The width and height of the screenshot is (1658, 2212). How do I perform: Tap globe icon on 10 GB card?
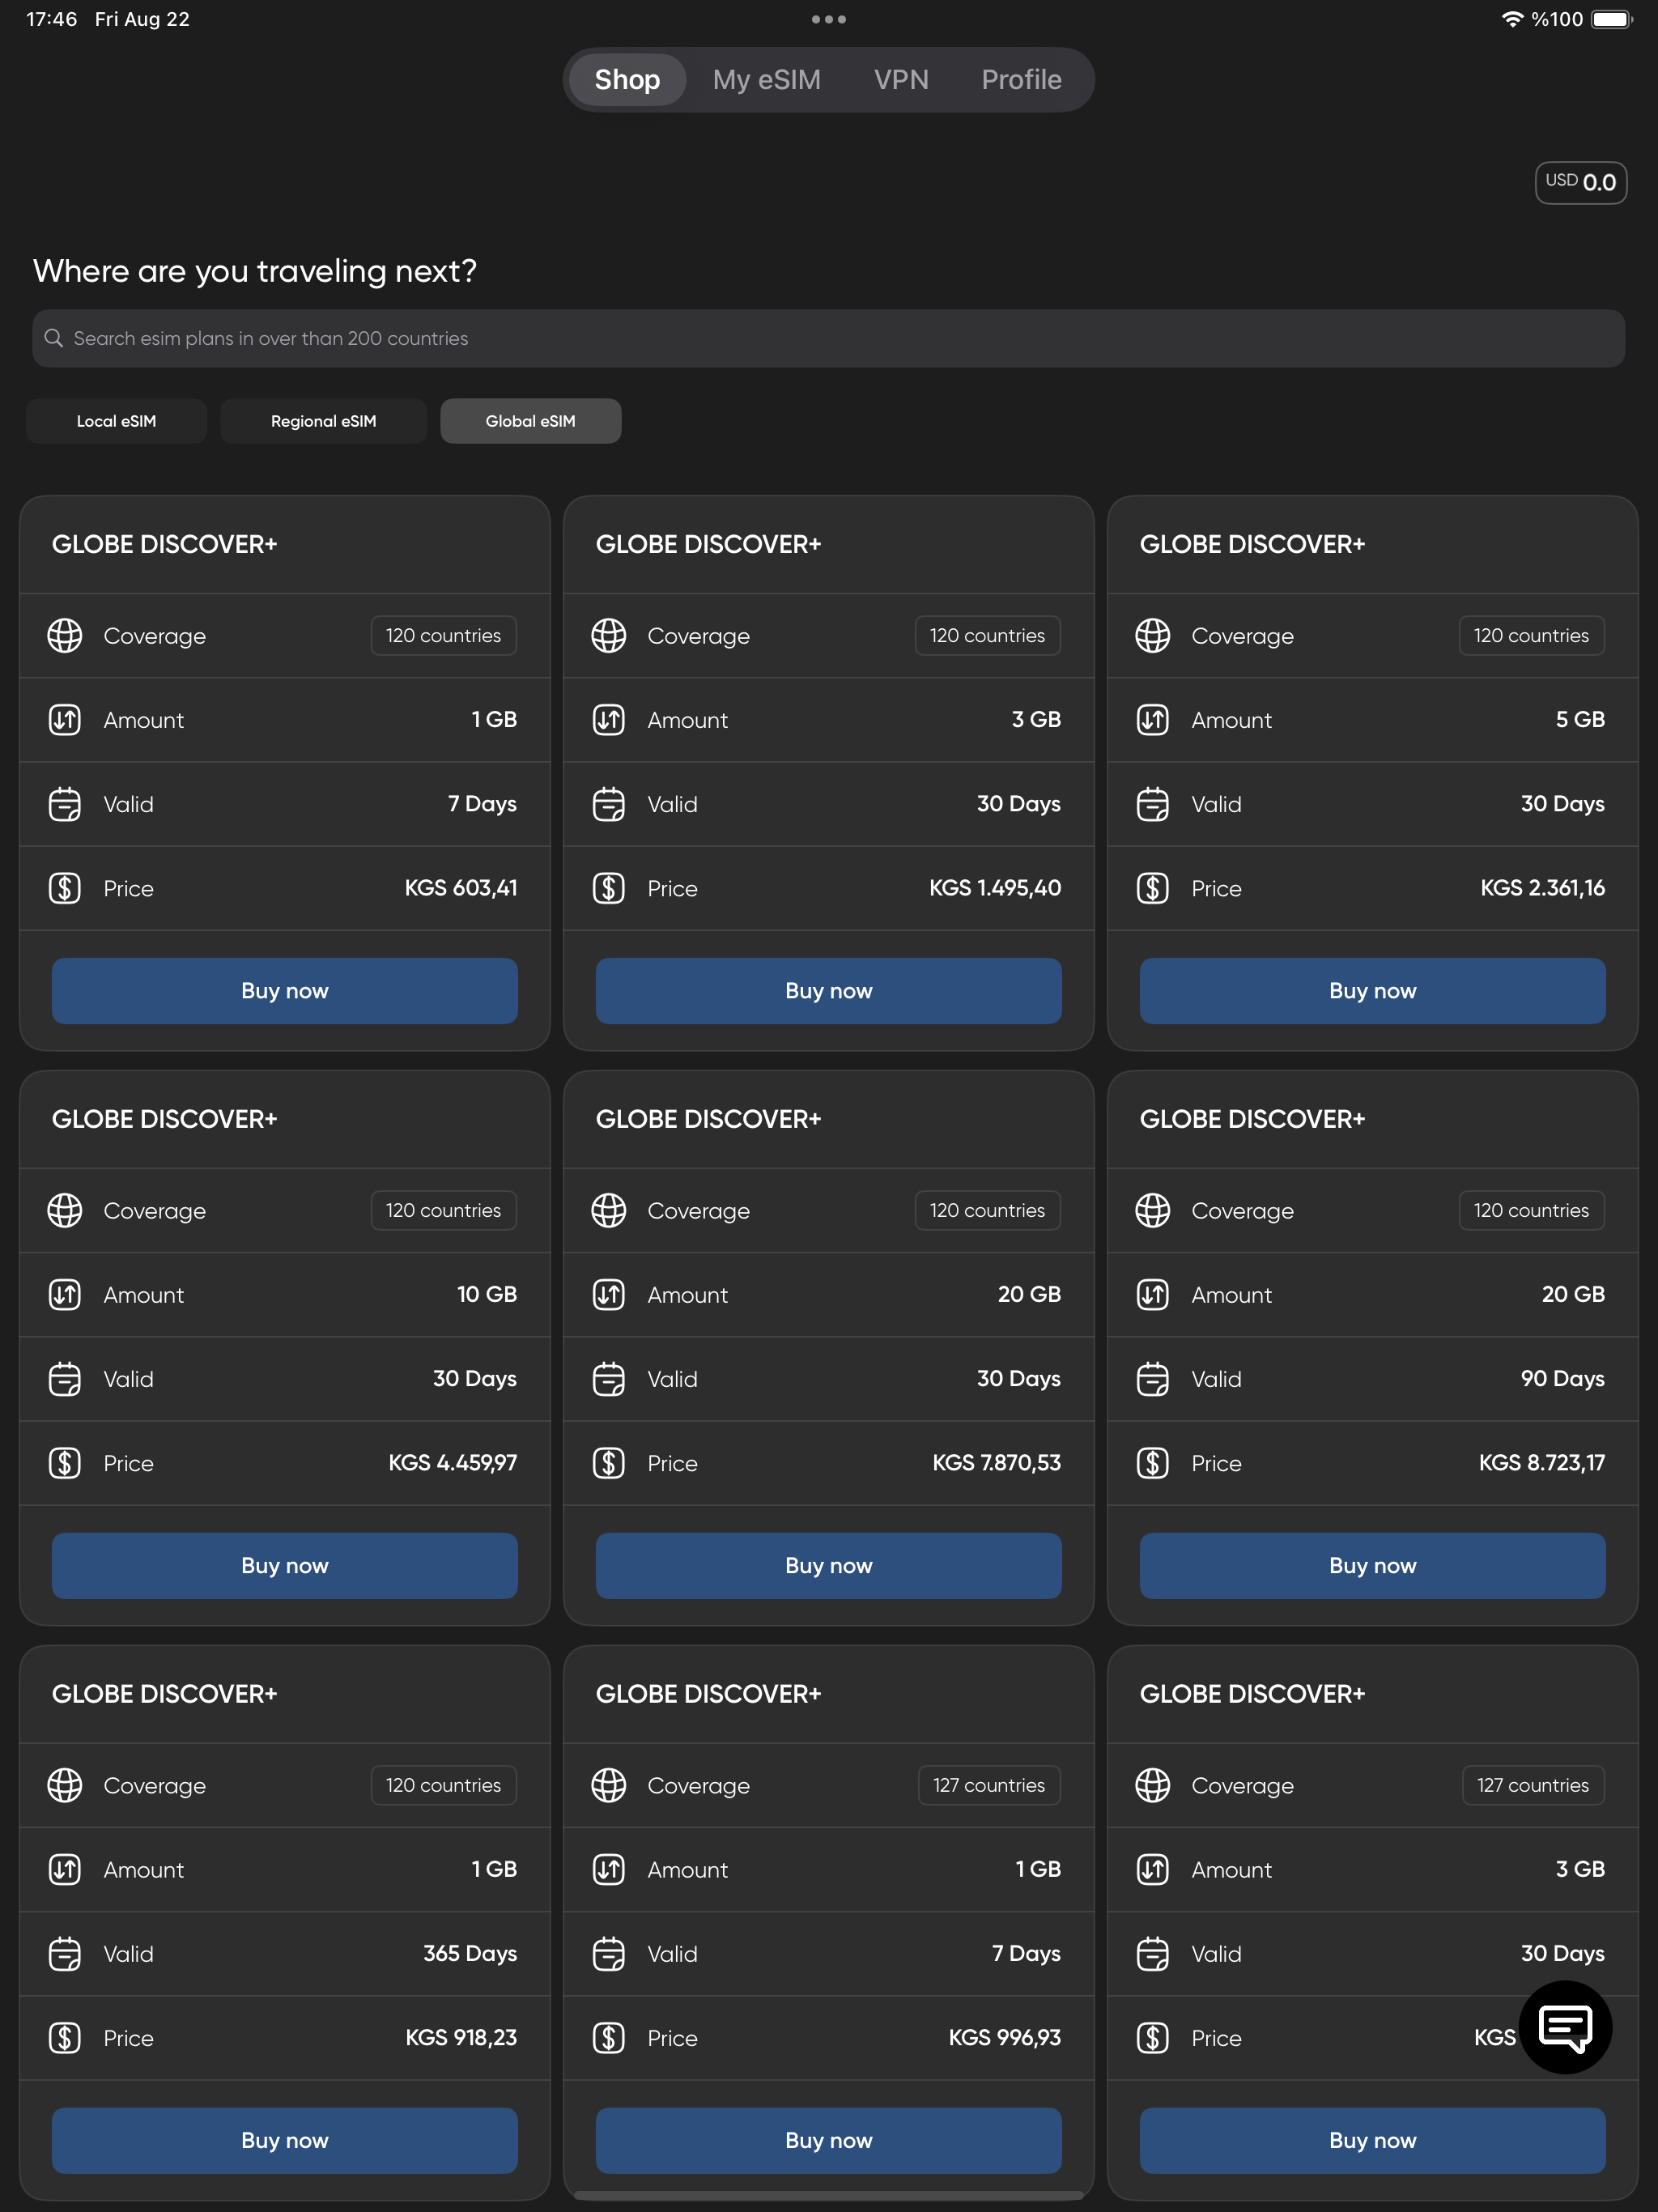[65, 1211]
